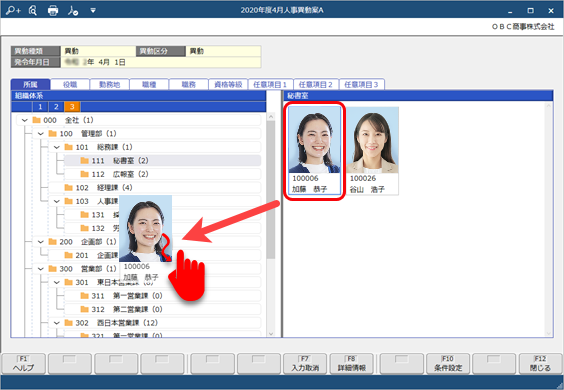The width and height of the screenshot is (564, 390).
Task: Open the search/preview magnifier icon
Action: 33,10
